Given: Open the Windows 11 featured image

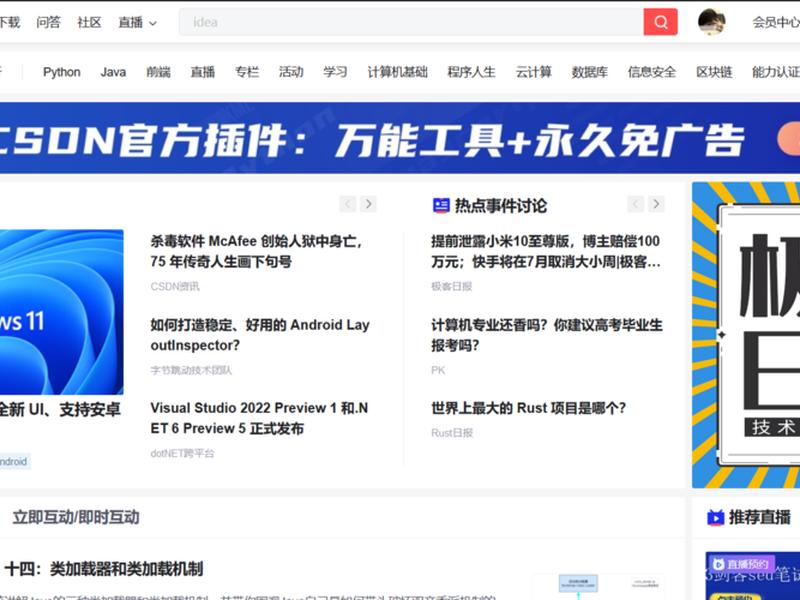Looking at the screenshot, I should (x=61, y=312).
